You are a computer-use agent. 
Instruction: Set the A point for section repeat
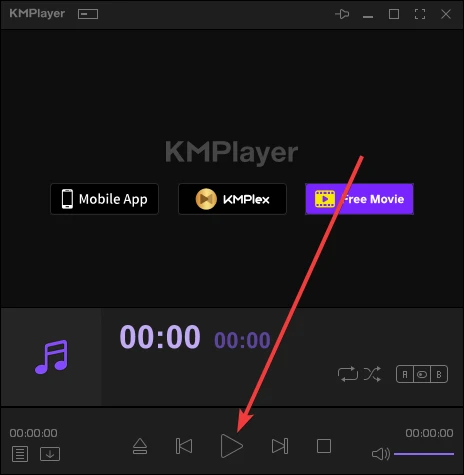[x=405, y=374]
